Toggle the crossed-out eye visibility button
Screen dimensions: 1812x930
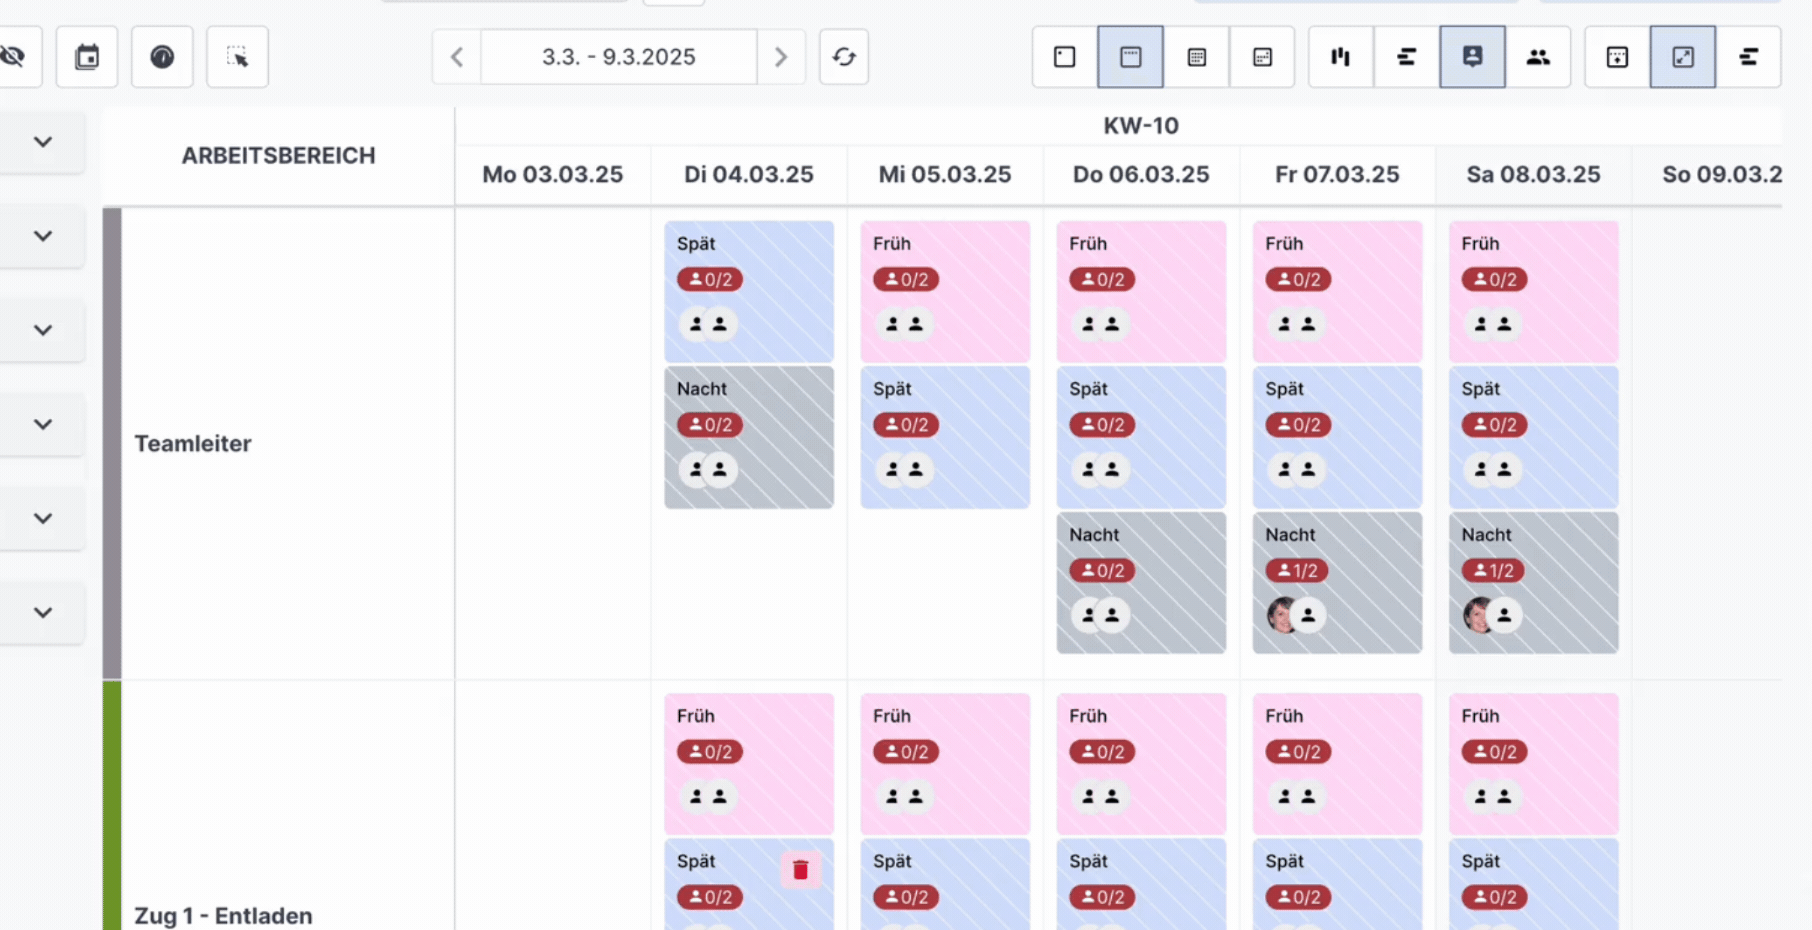point(14,57)
